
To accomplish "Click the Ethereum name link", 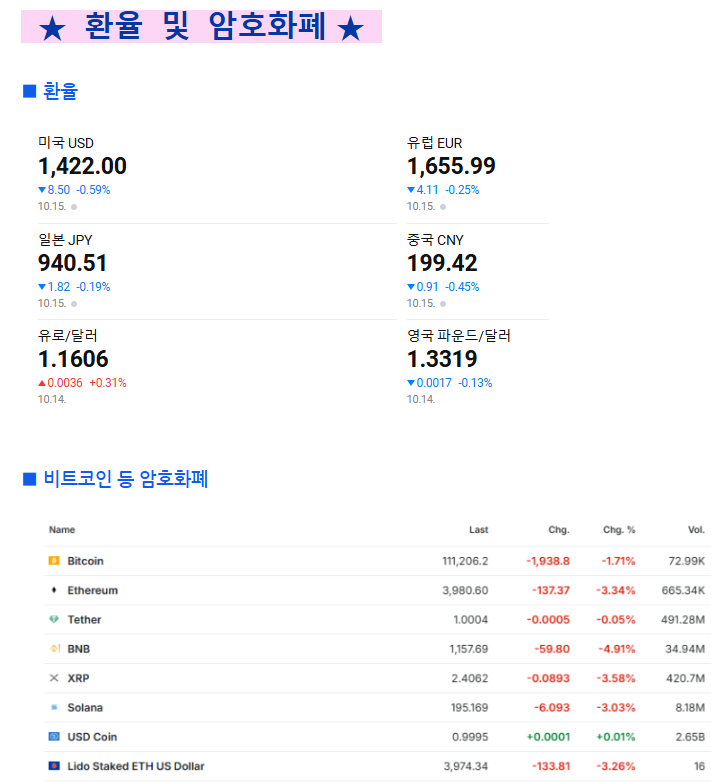I will 92,590.
